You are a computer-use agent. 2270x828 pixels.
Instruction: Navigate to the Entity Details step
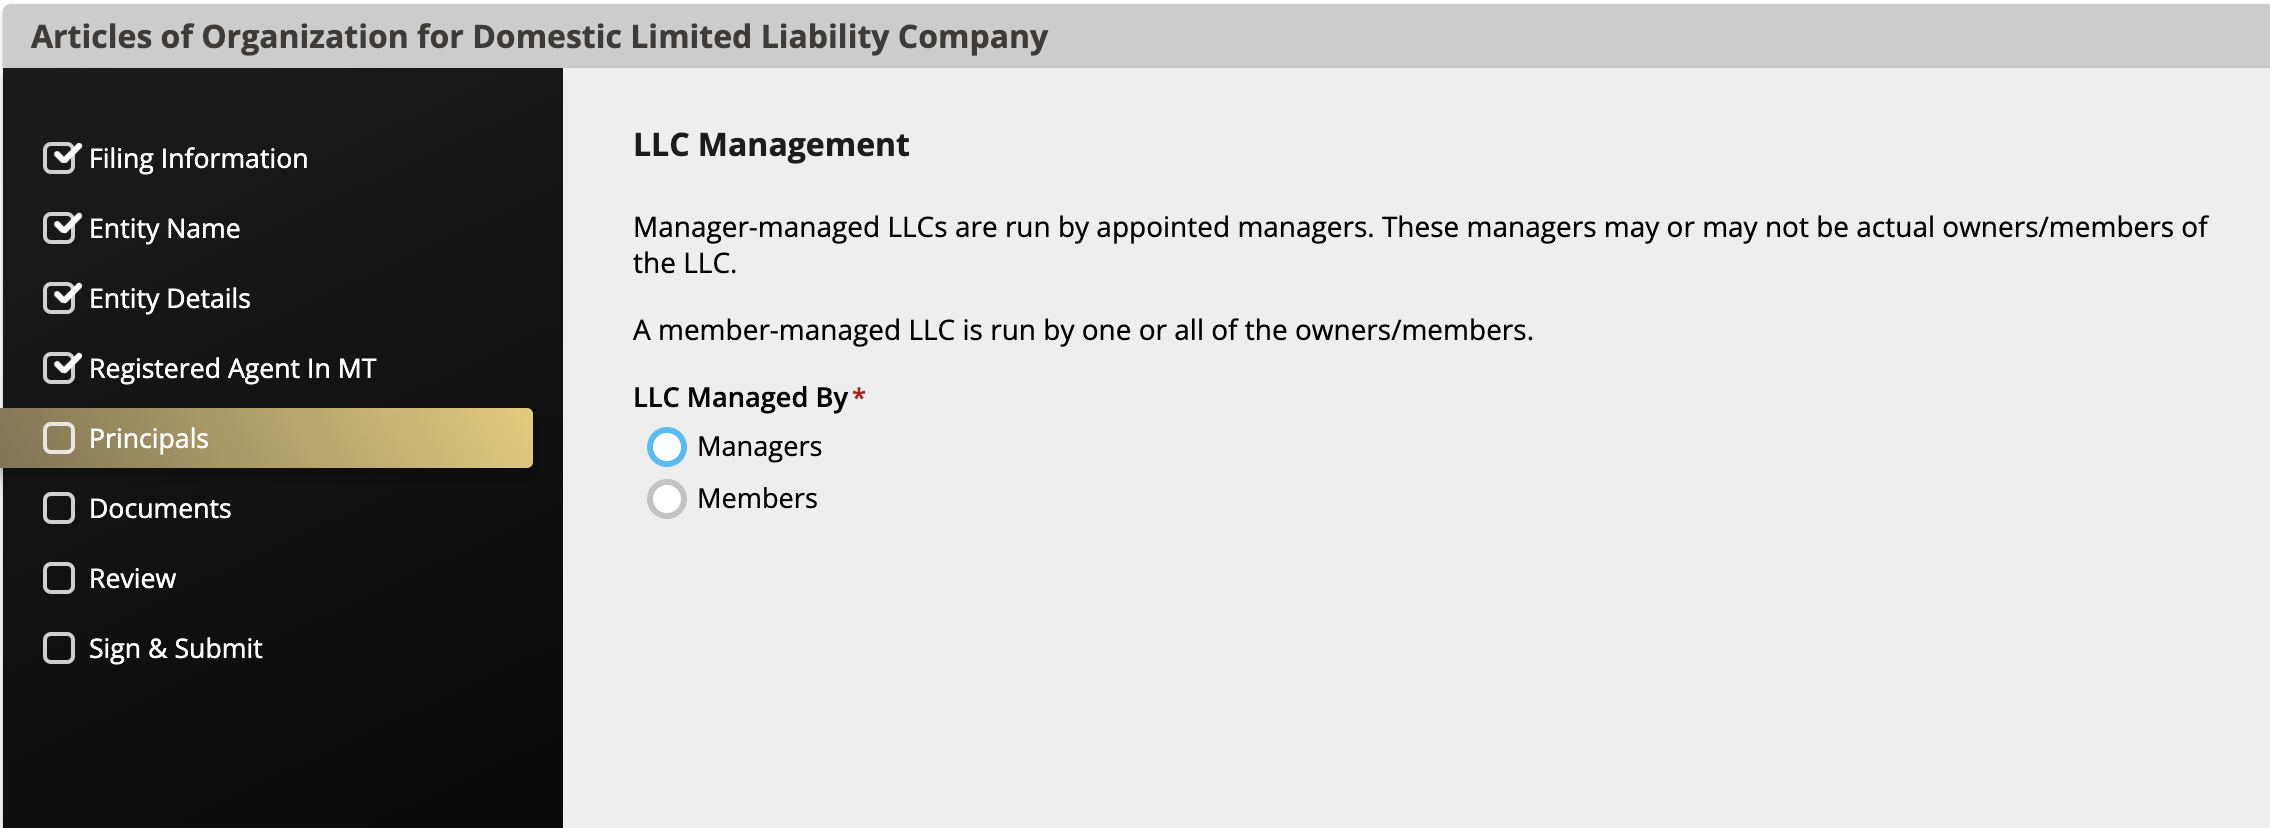169,299
